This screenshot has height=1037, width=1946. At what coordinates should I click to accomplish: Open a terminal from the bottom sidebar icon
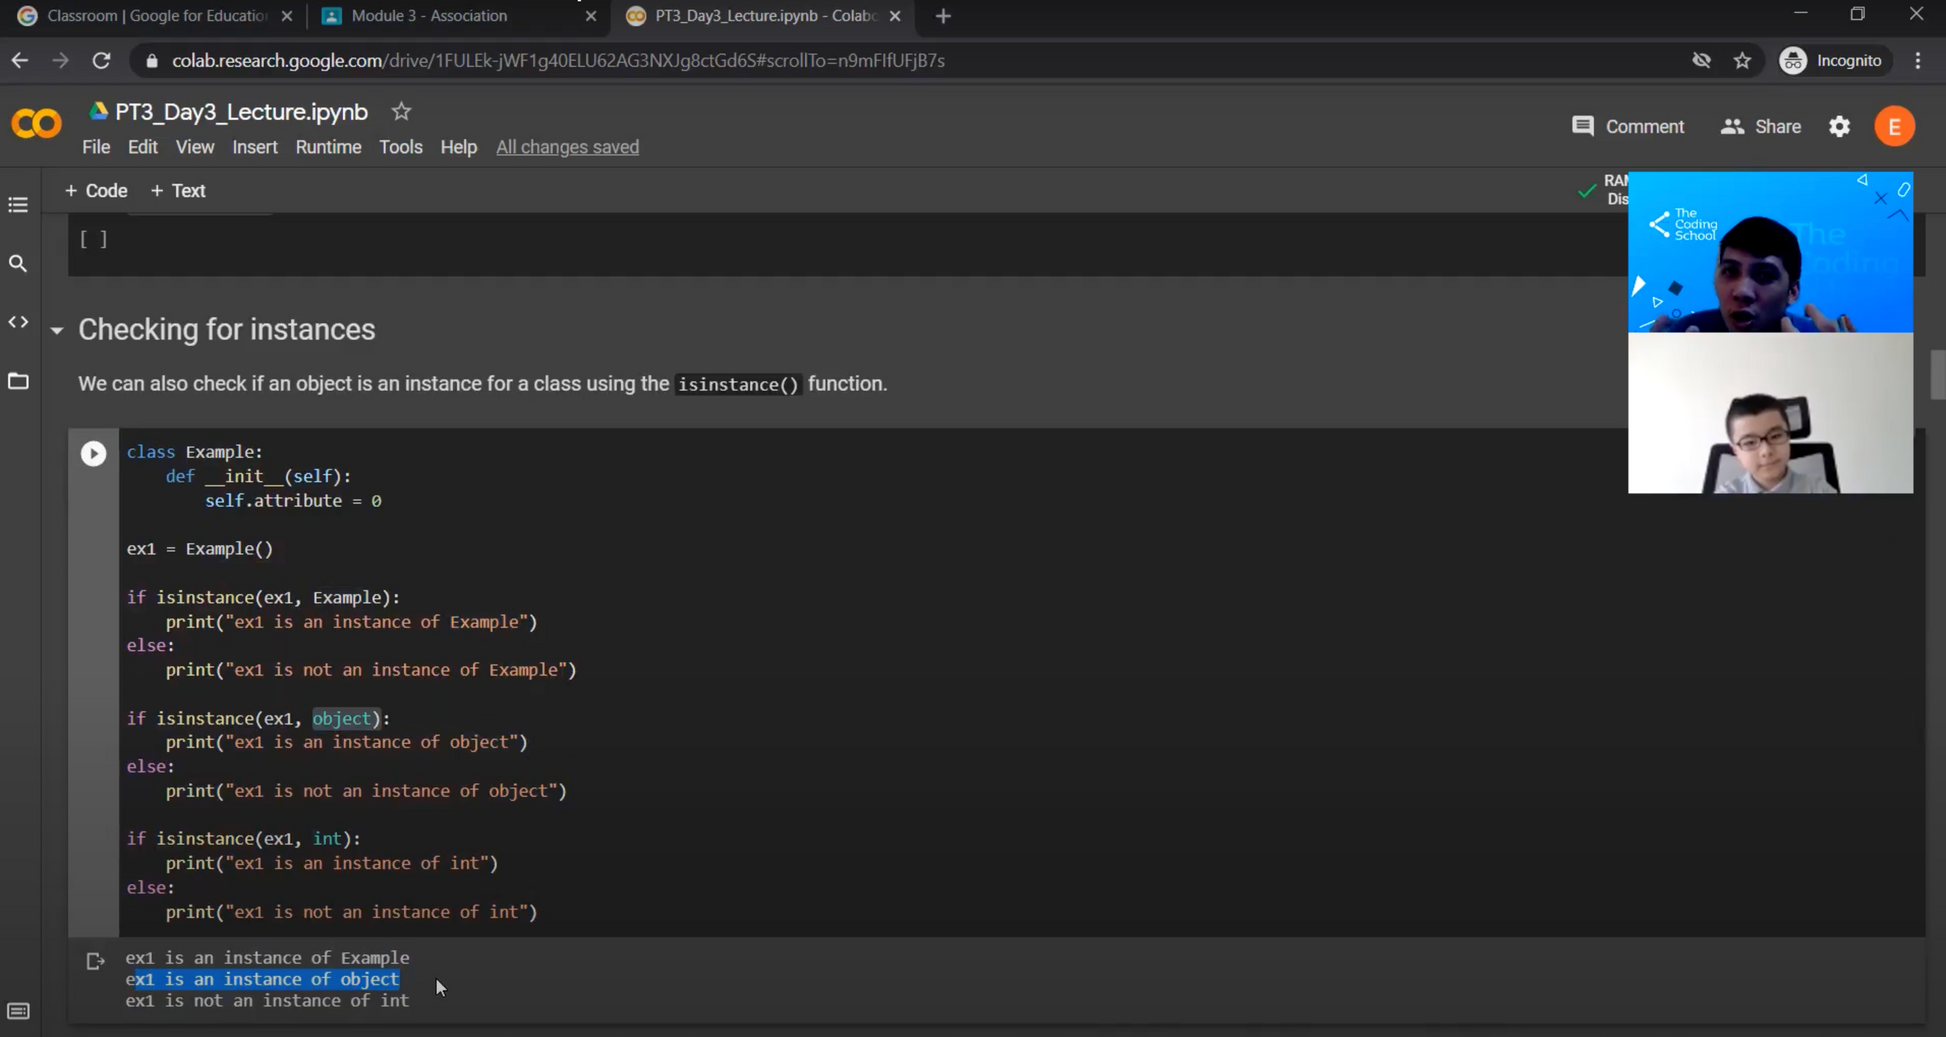click(18, 1011)
